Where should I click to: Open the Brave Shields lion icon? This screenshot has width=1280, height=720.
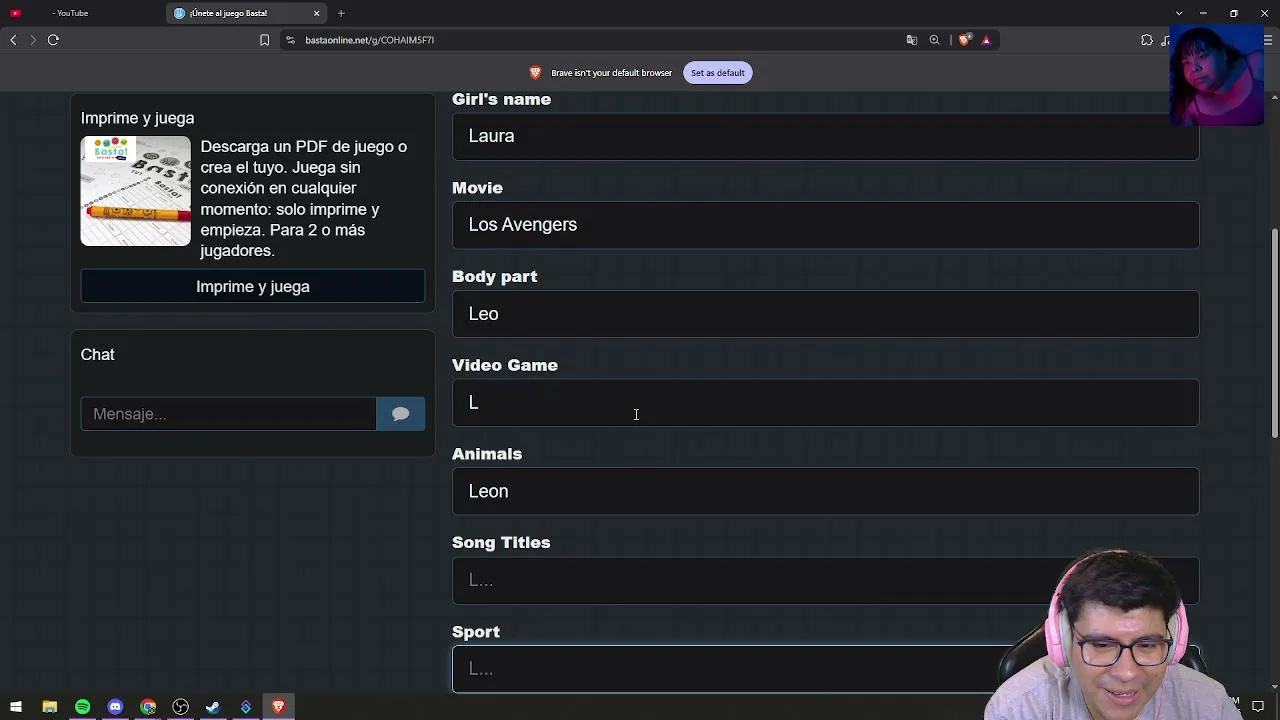964,40
